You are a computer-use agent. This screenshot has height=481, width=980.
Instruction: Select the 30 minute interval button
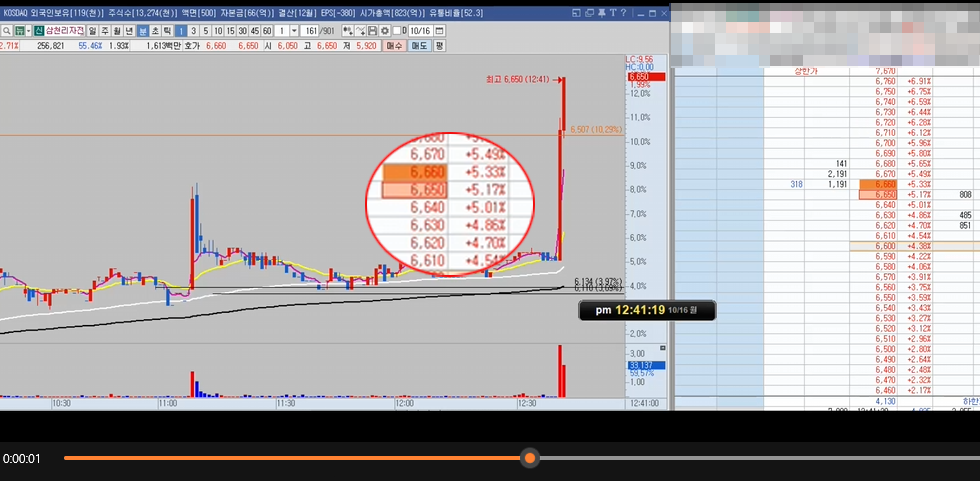(x=242, y=31)
